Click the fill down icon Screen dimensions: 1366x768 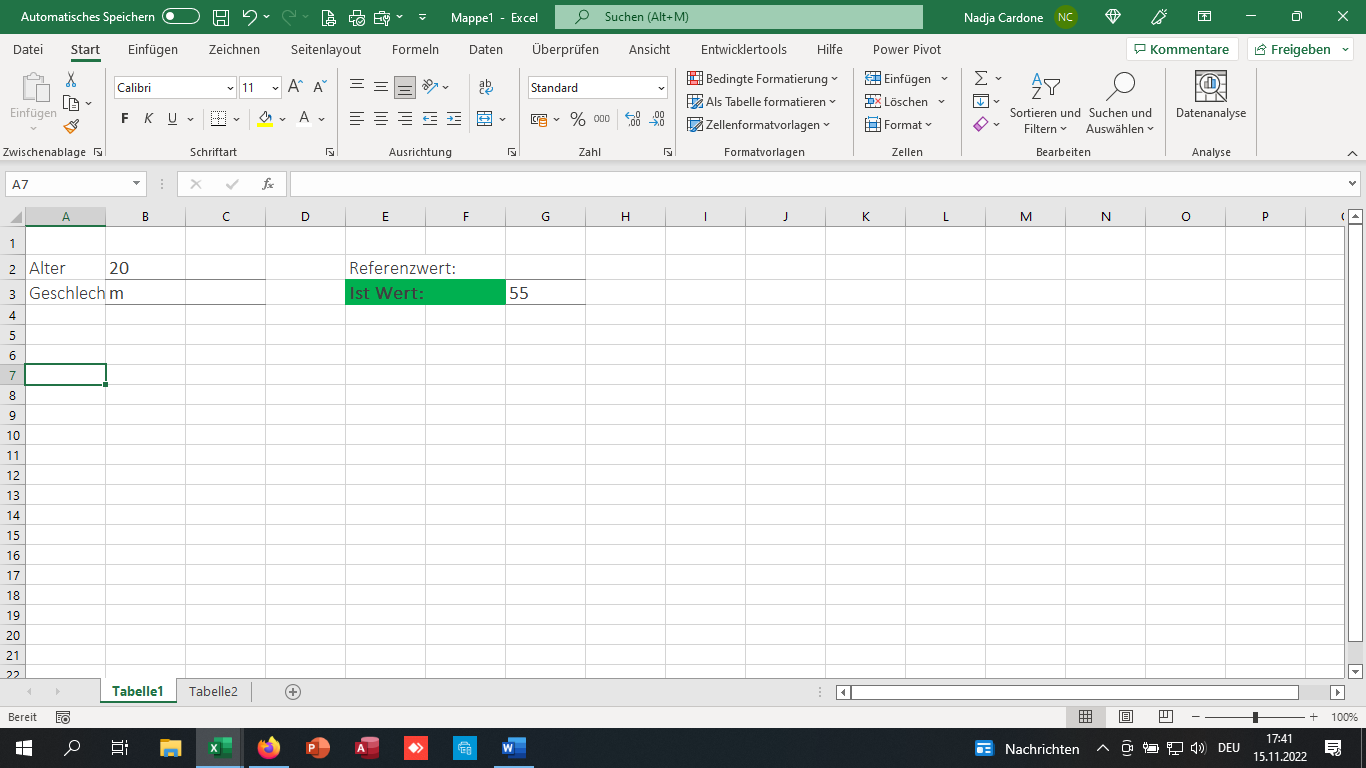tap(981, 101)
